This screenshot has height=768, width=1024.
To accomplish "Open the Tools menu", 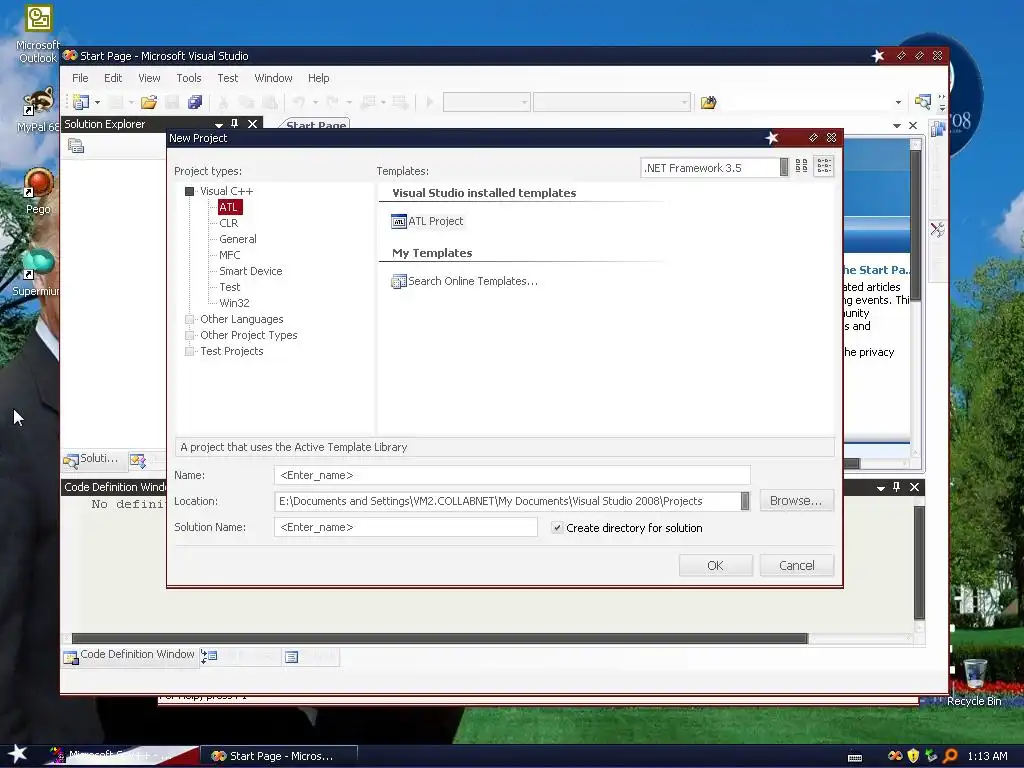I will coord(189,78).
